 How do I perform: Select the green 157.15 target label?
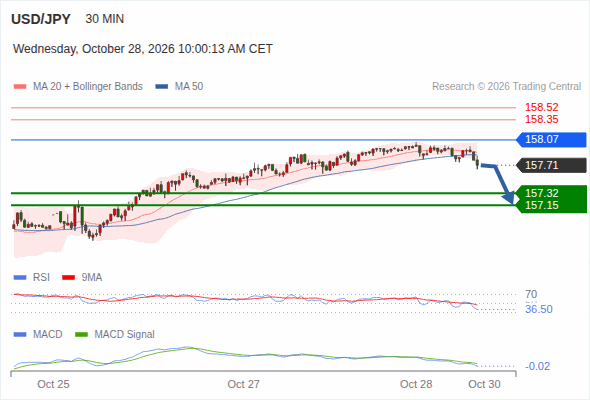[542, 205]
